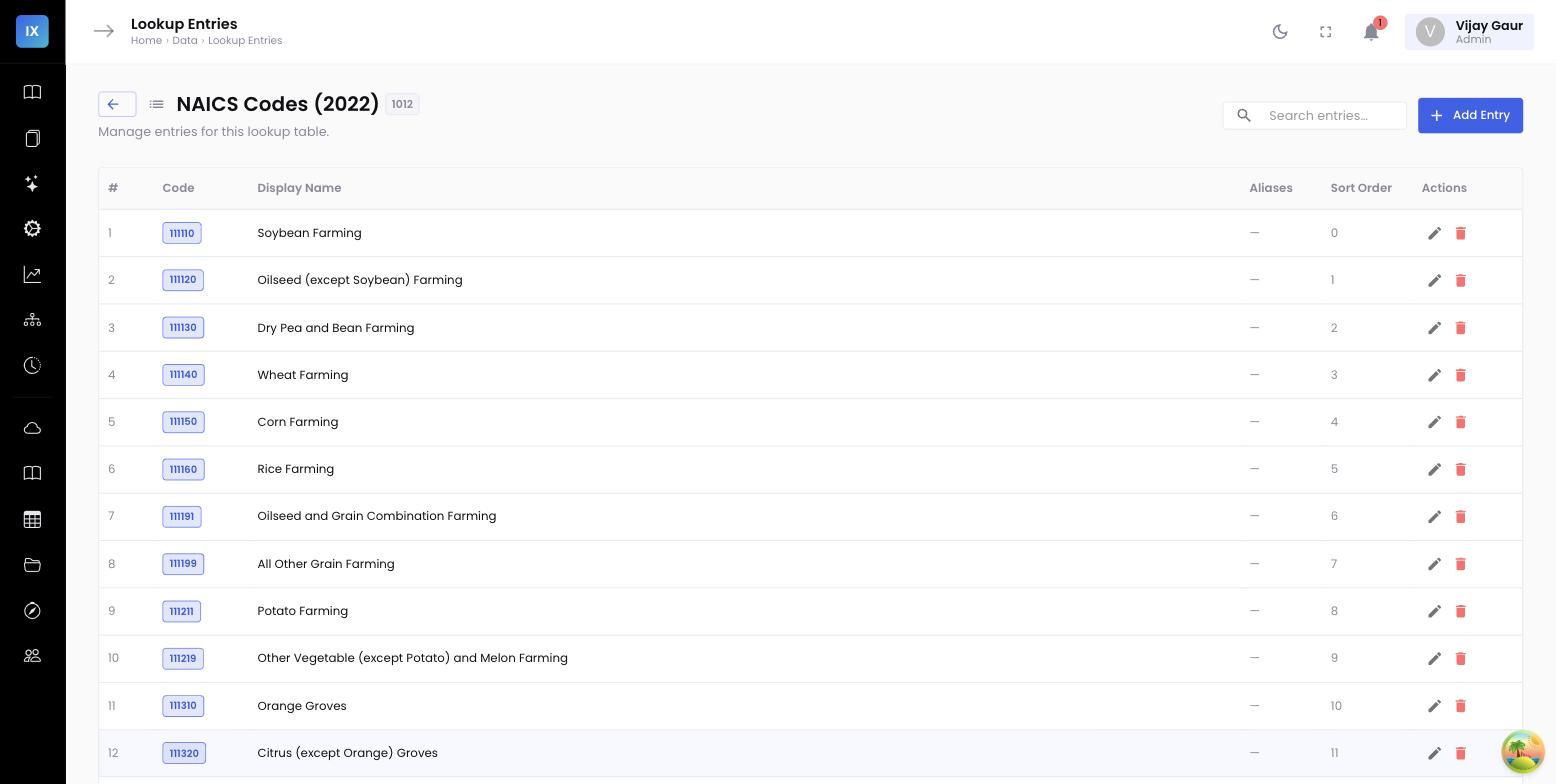Open the copy documents sidebar icon
The width and height of the screenshot is (1556, 784).
(x=32, y=138)
